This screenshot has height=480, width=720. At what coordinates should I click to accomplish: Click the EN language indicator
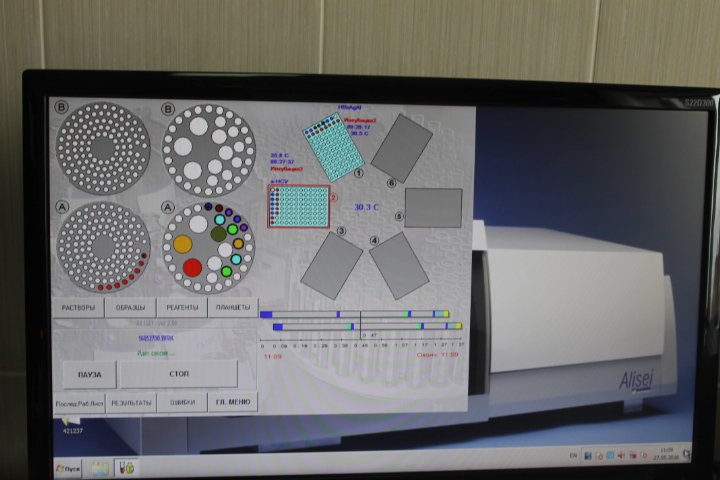click(573, 455)
